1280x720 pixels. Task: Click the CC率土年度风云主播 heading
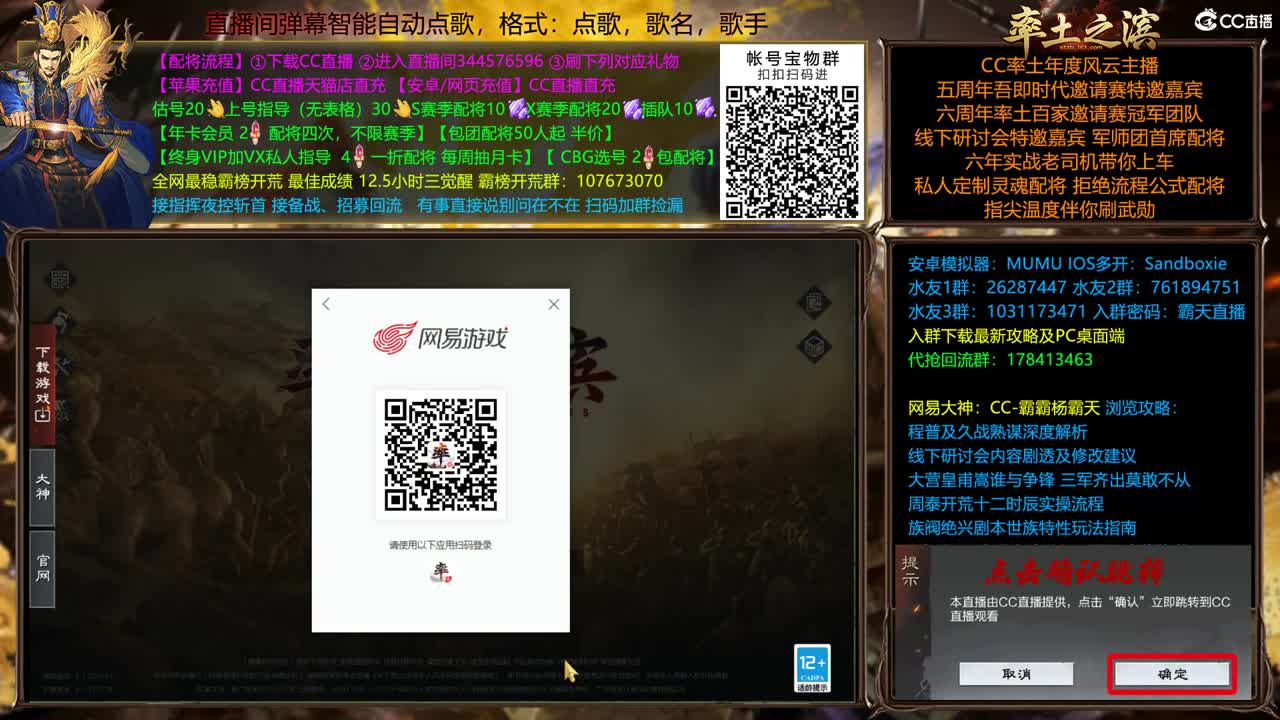[1069, 66]
